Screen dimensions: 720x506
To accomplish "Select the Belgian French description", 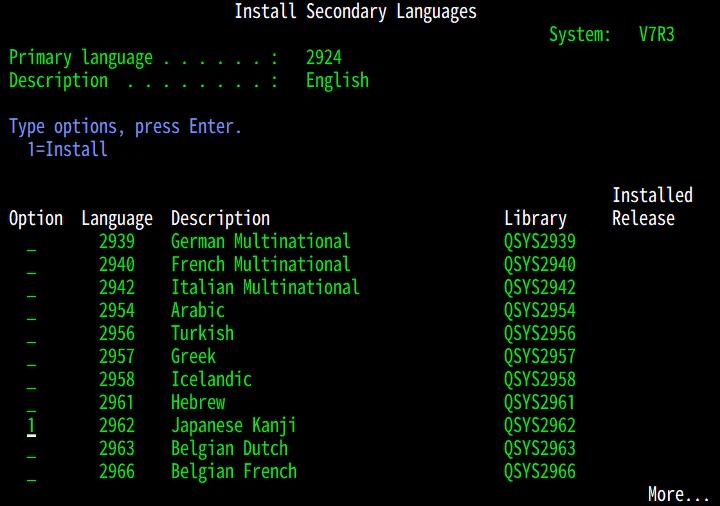I will [234, 472].
